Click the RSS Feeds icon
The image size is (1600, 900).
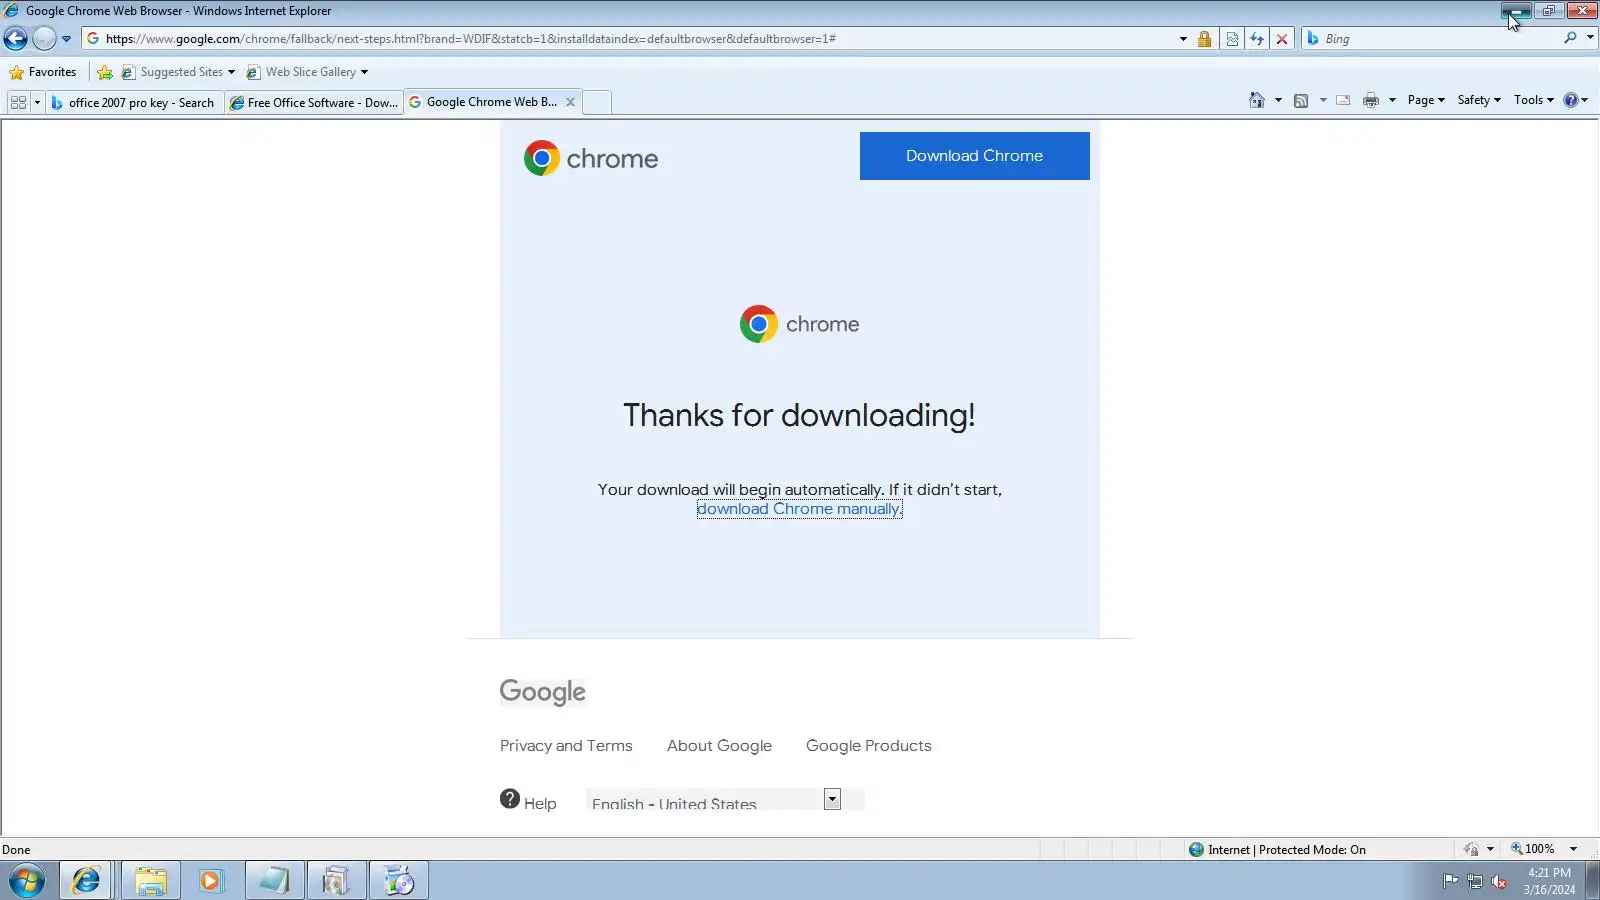pos(1301,100)
